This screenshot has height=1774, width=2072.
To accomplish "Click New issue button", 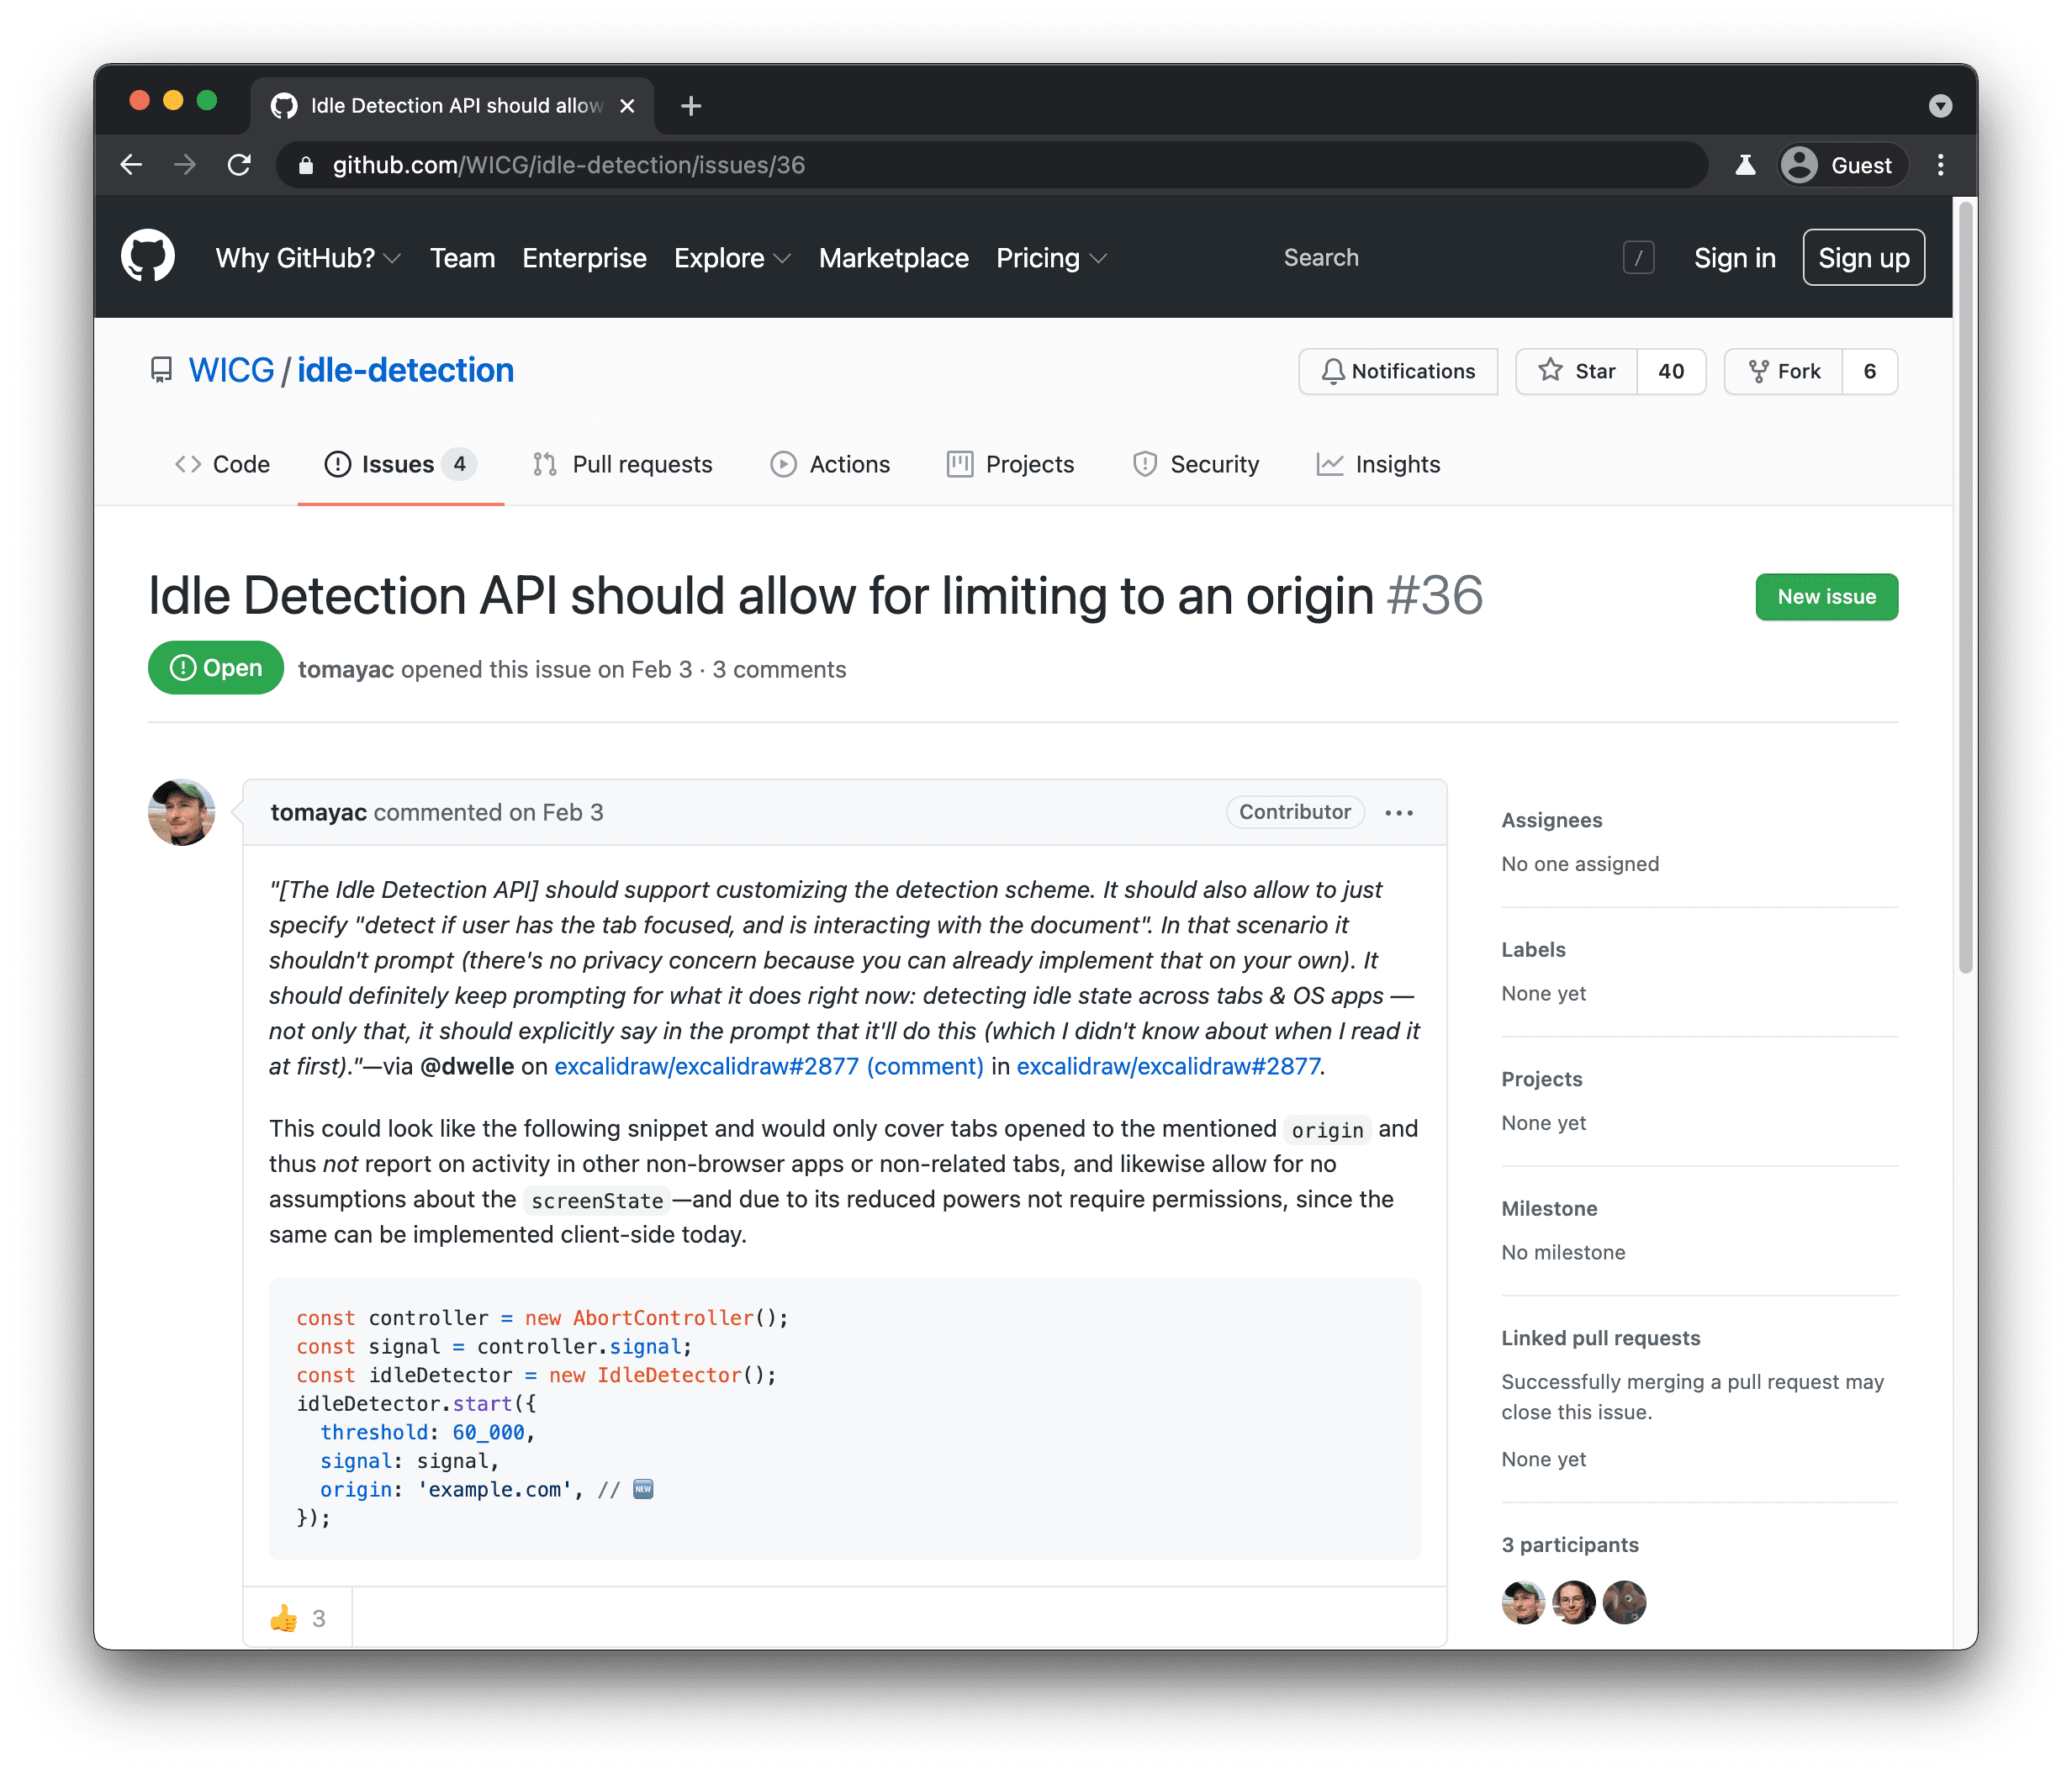I will pos(1826,597).
